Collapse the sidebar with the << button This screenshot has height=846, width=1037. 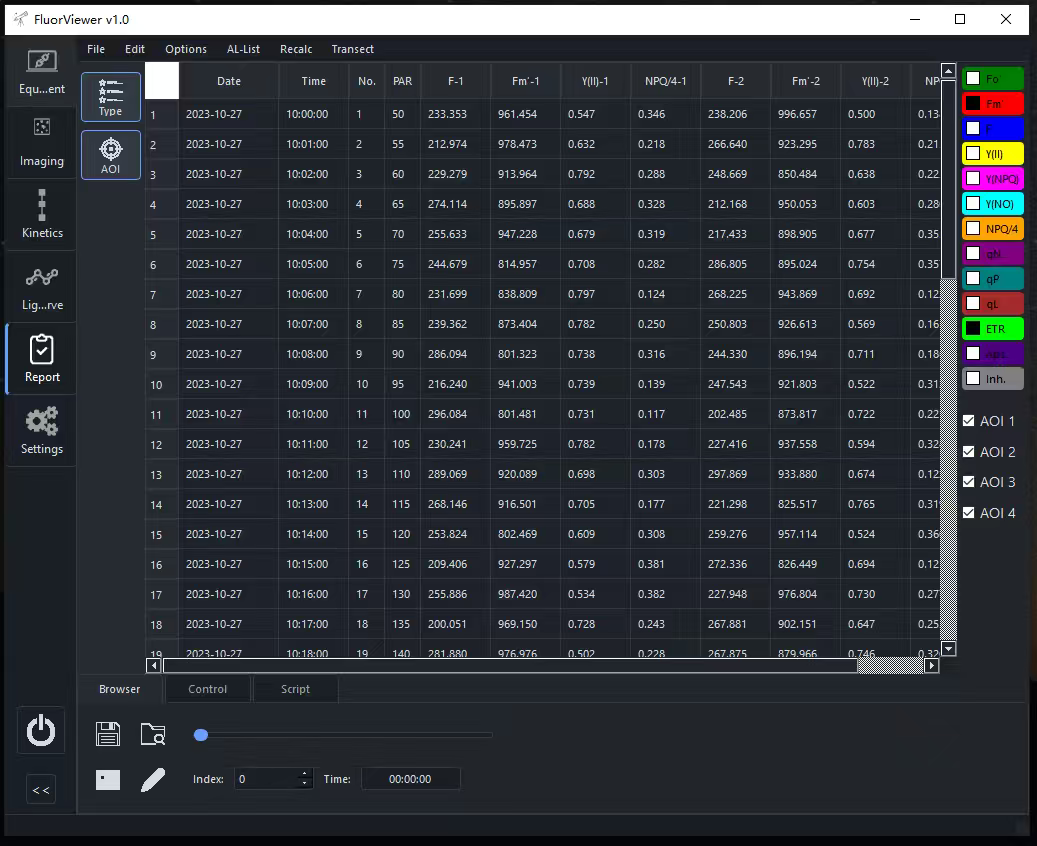click(x=41, y=790)
